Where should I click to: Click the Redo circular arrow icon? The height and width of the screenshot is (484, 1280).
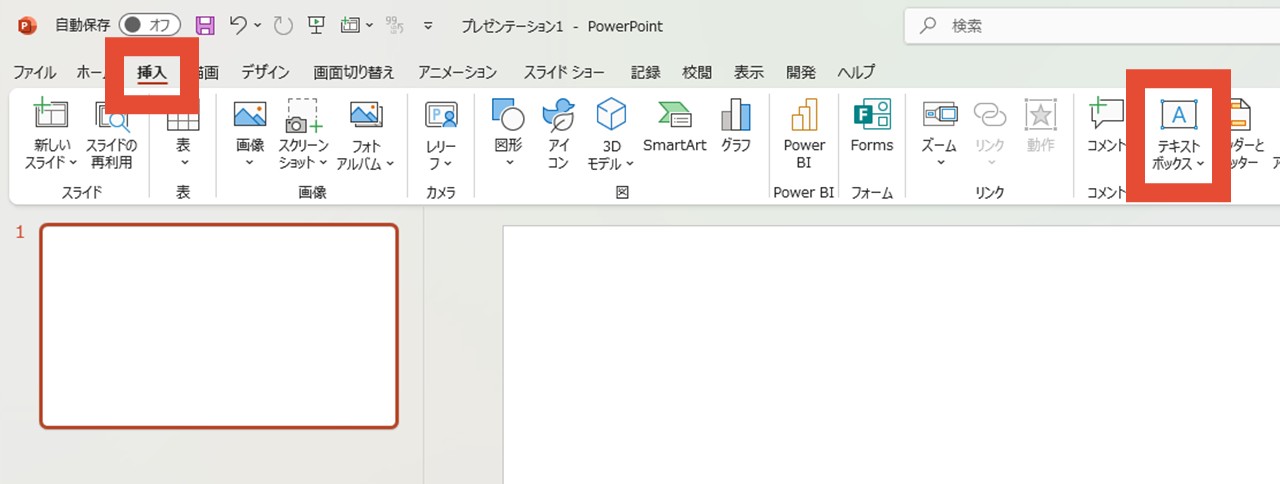tap(282, 25)
